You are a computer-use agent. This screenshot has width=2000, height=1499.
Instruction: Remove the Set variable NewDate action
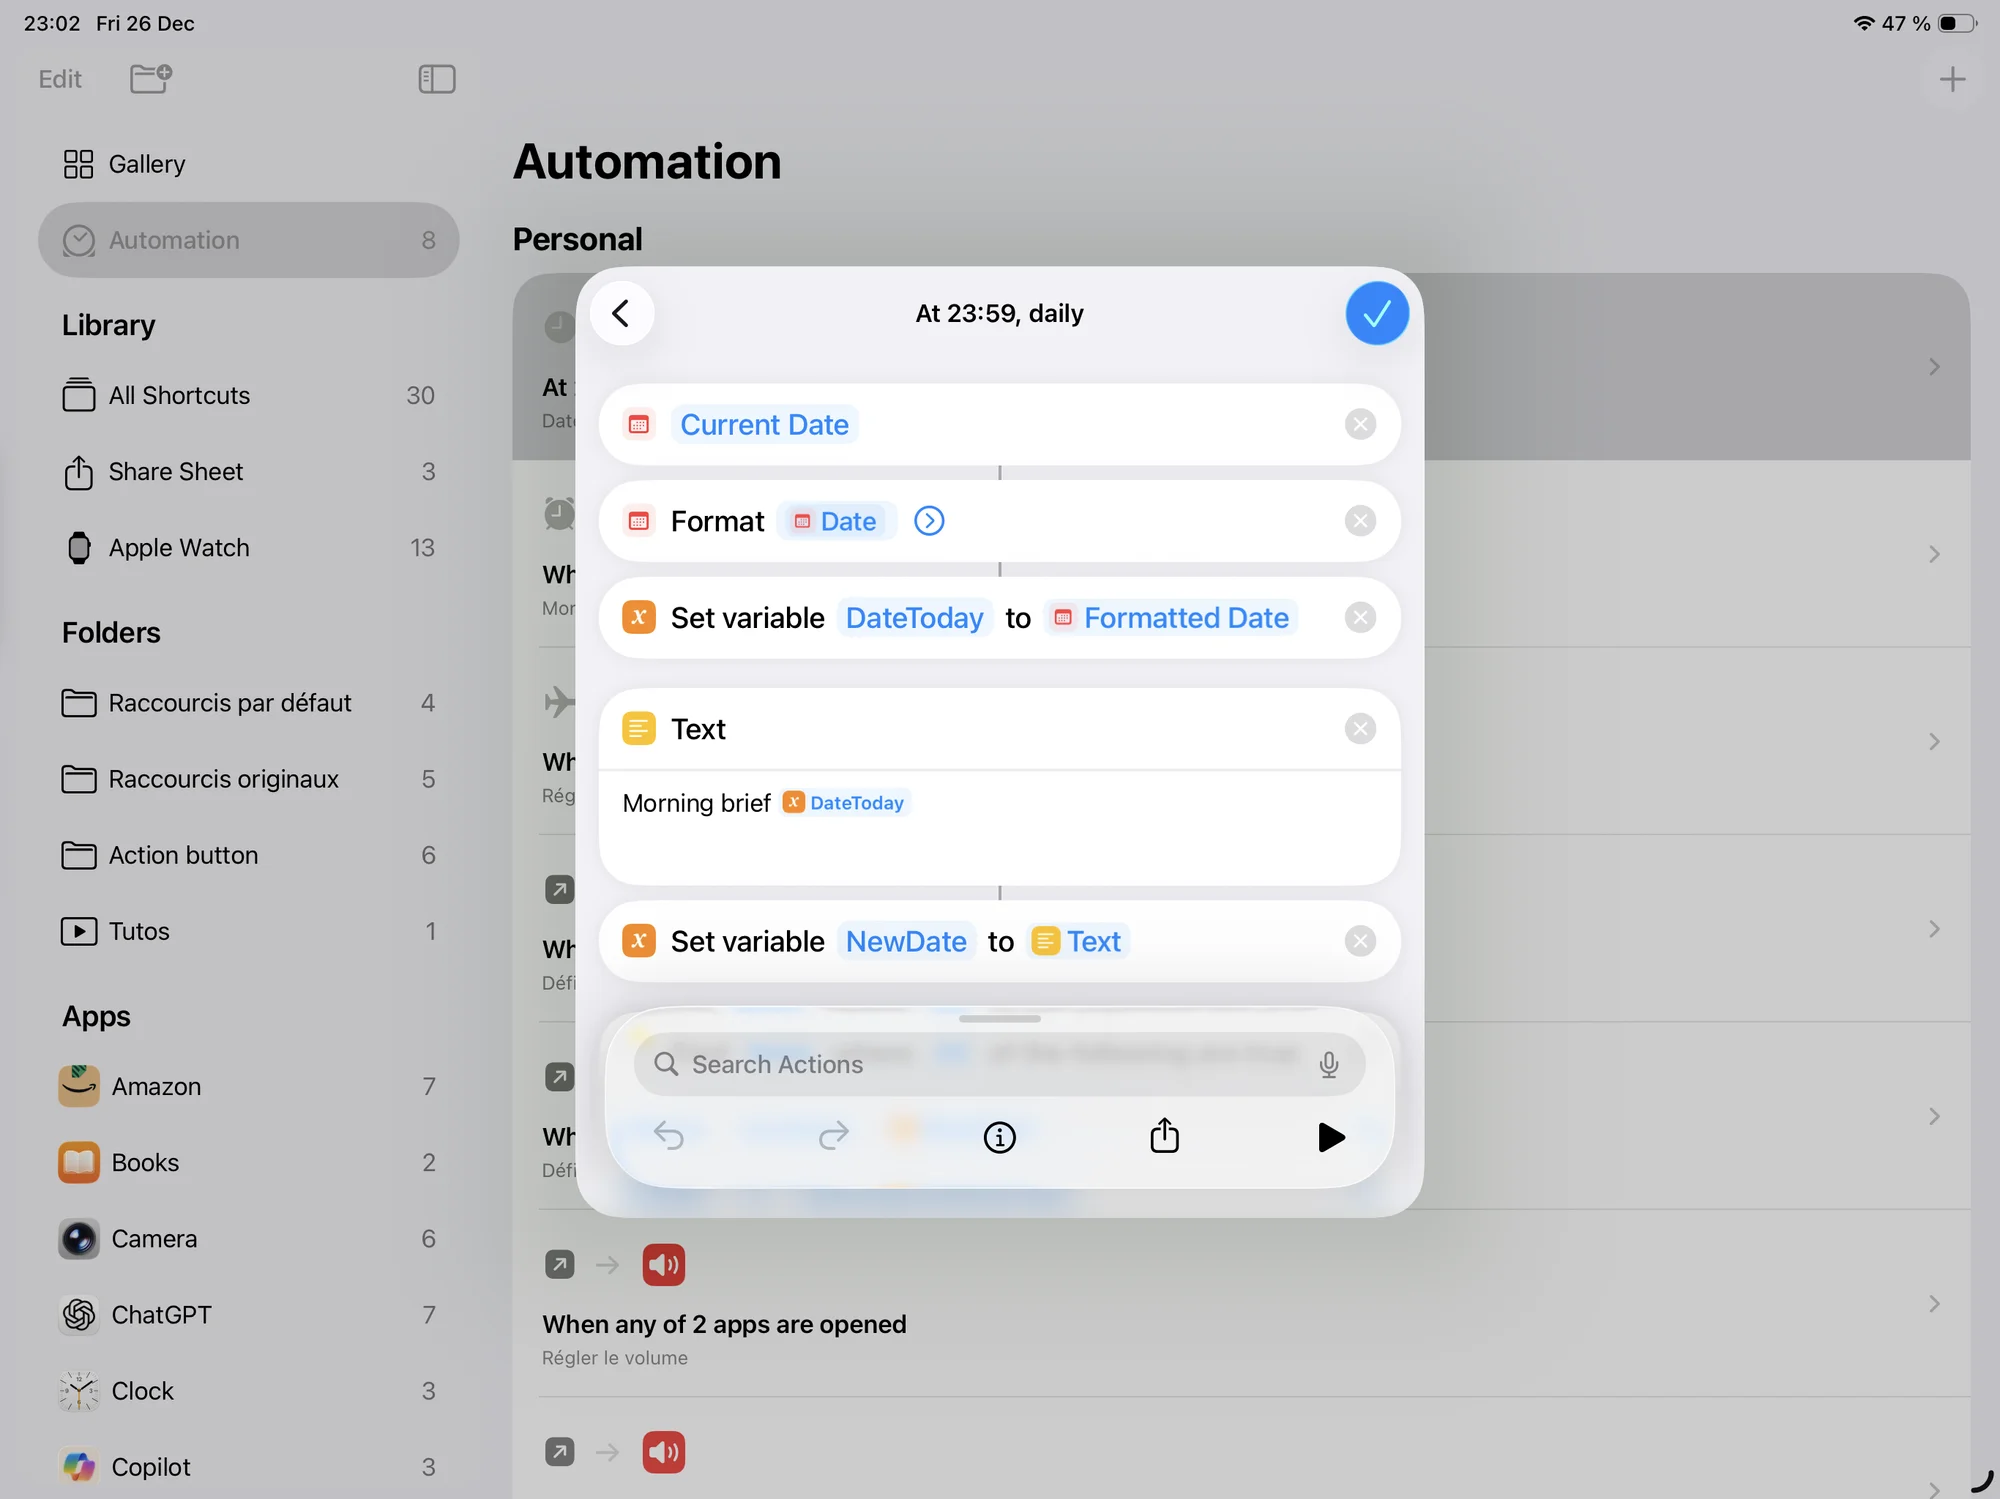click(x=1359, y=941)
